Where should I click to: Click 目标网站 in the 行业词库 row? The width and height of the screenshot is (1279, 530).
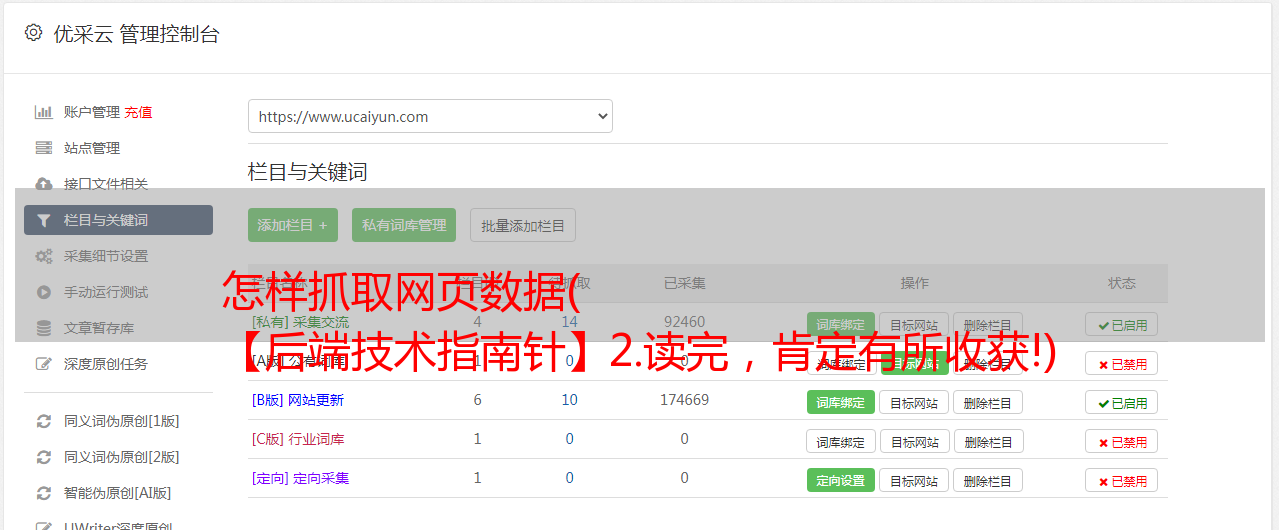[914, 441]
